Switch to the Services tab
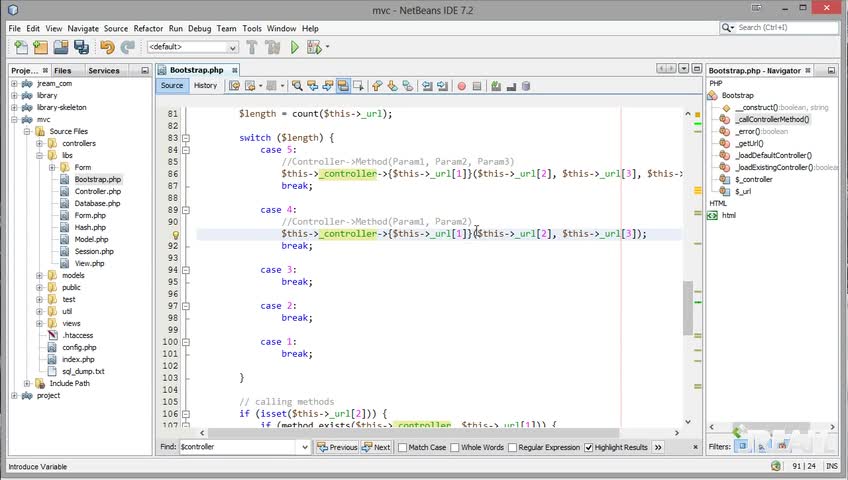 point(104,70)
